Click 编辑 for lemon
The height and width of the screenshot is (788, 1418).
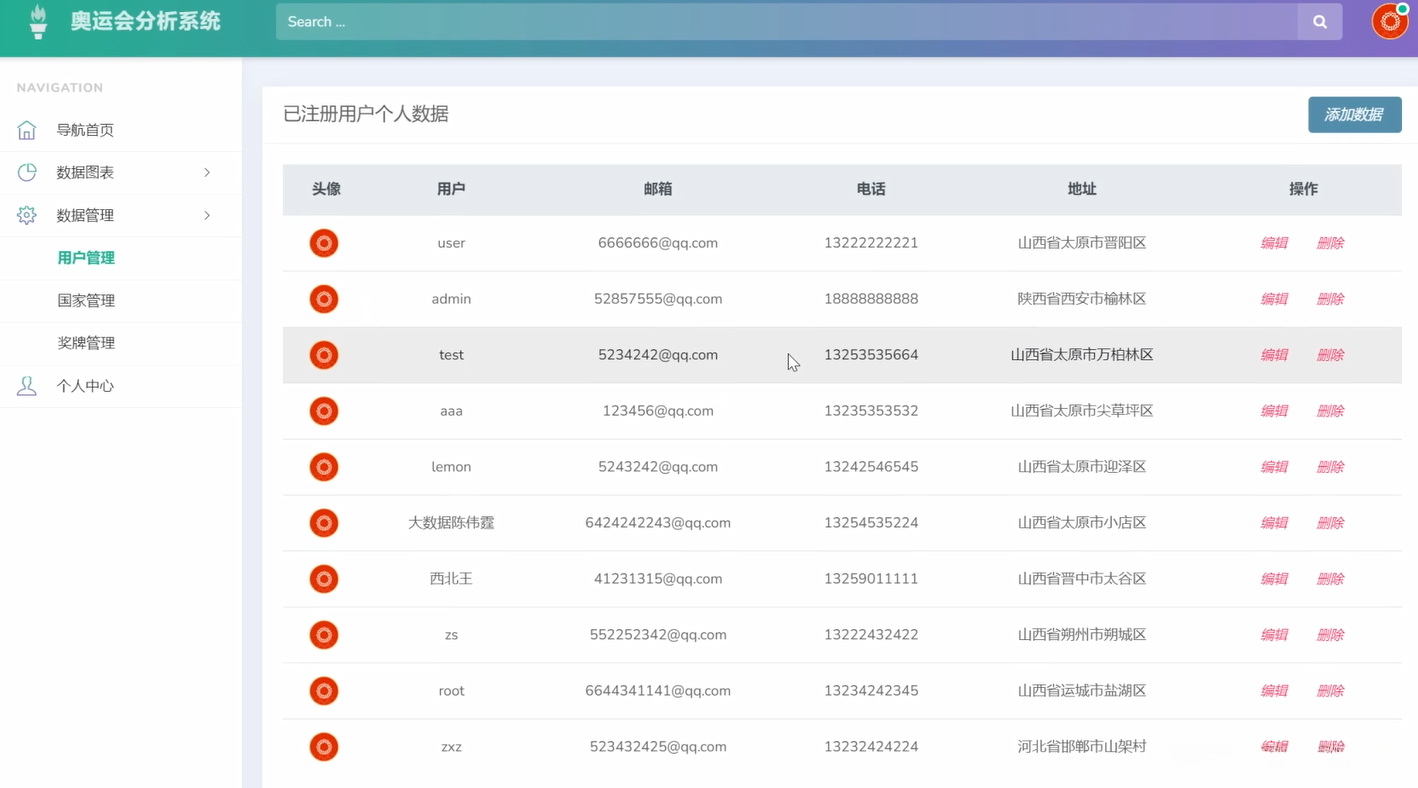[1274, 467]
